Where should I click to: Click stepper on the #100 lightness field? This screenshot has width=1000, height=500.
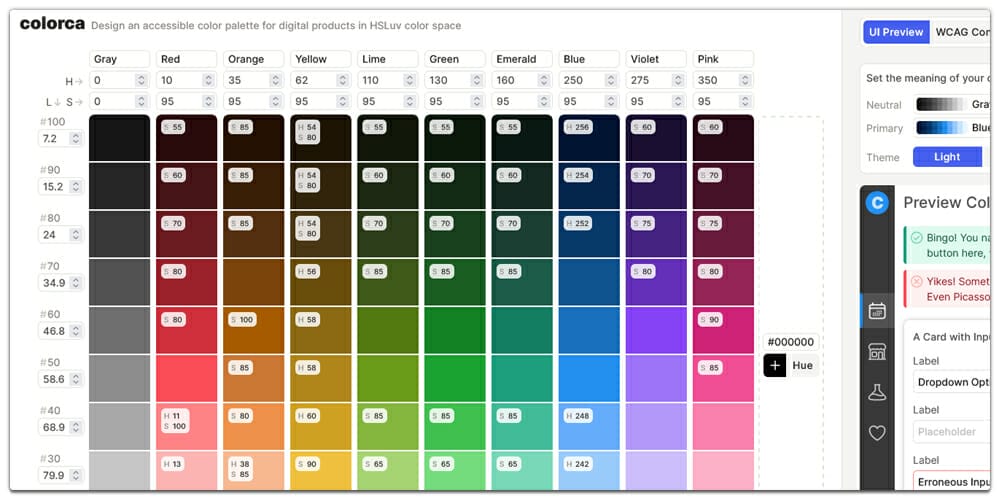coord(75,138)
